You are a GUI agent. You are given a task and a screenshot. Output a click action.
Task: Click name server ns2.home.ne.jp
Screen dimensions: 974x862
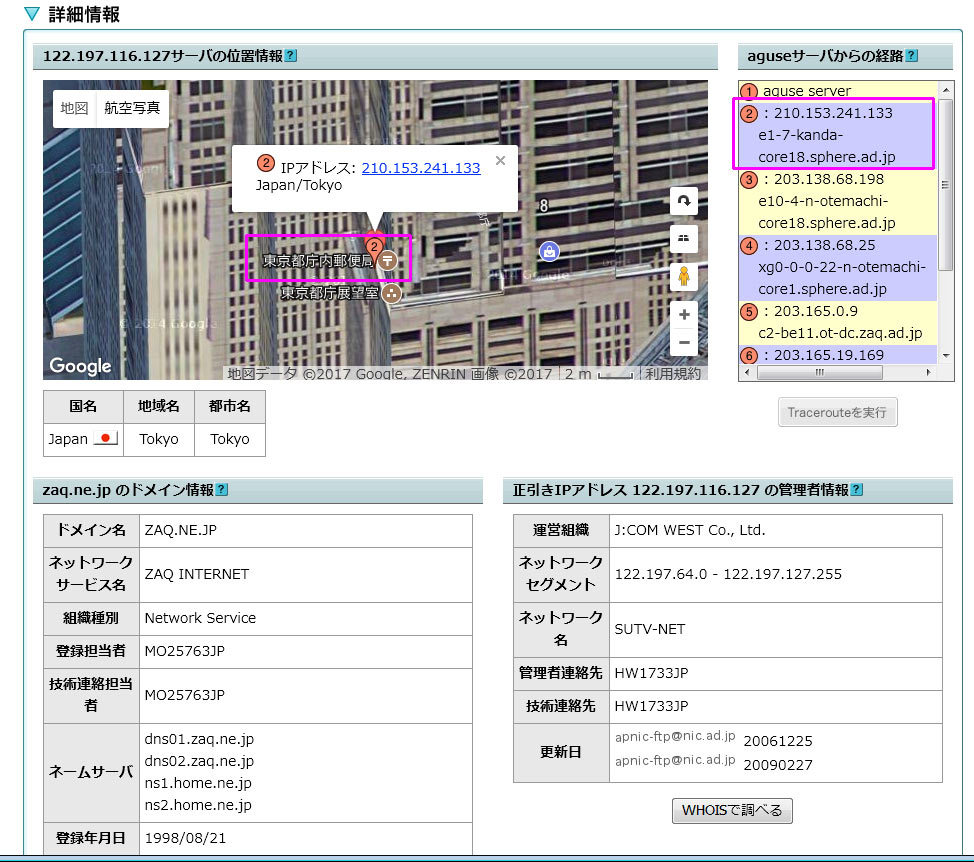[198, 805]
